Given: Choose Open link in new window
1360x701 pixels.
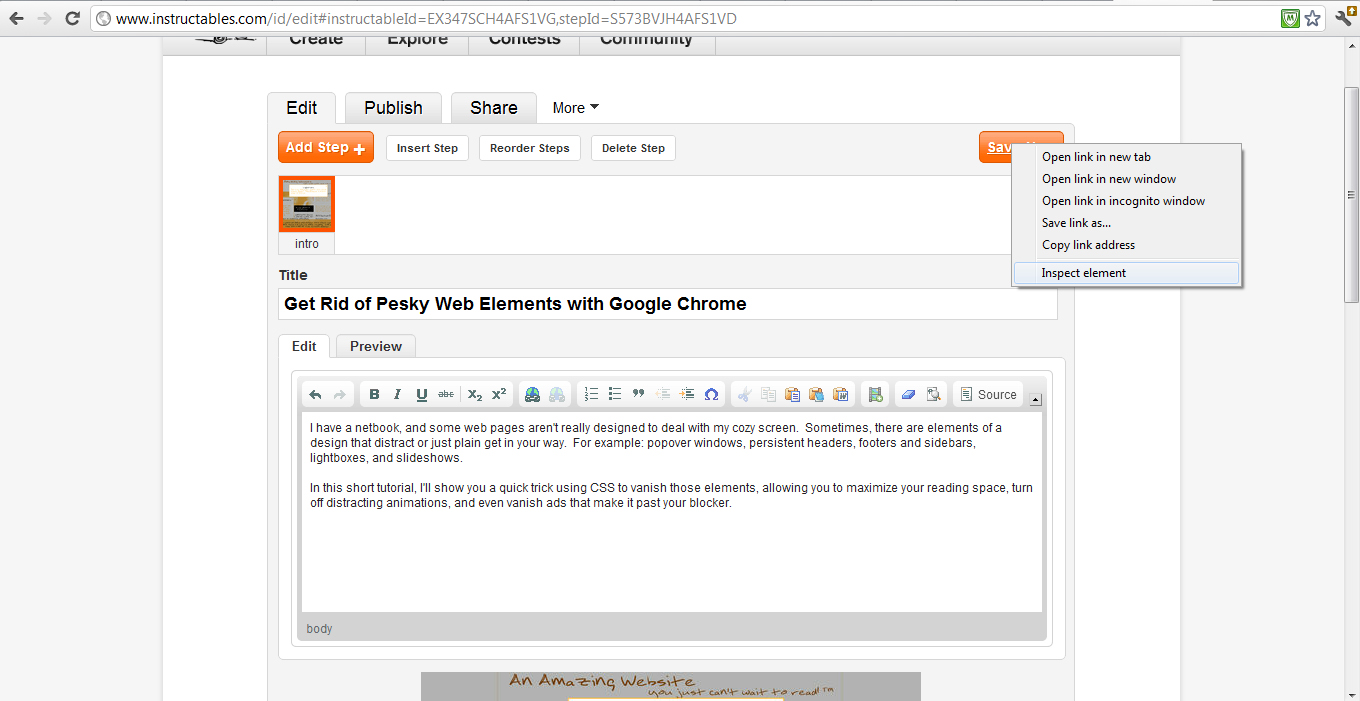Looking at the screenshot, I should 1126,179.
